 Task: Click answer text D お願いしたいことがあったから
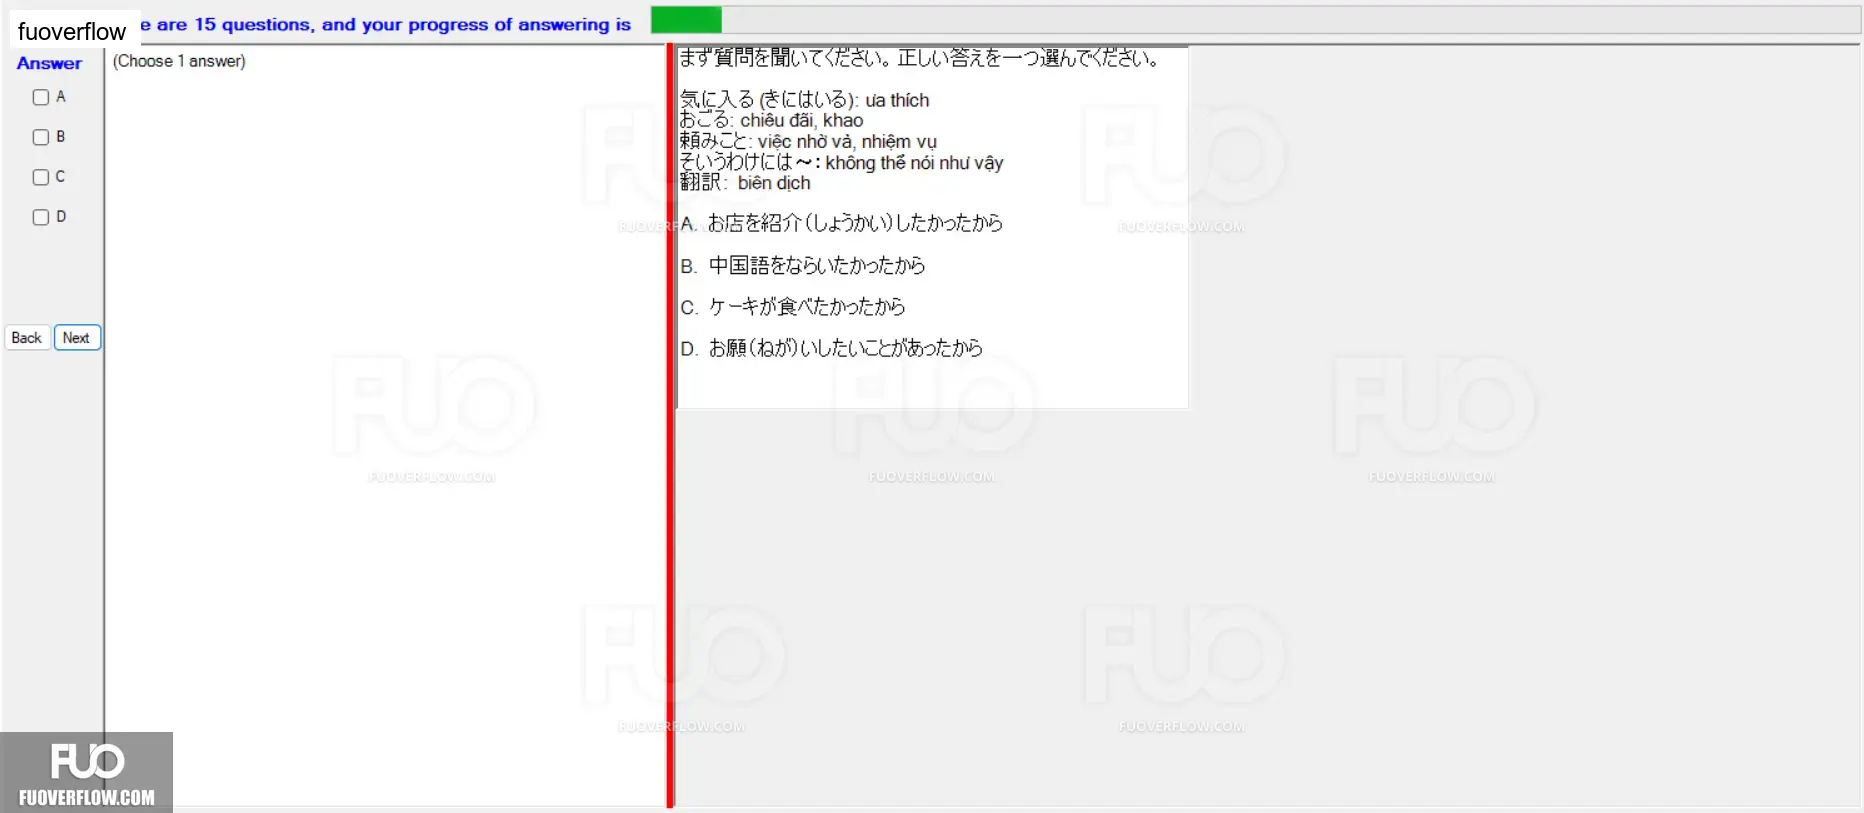pyautogui.click(x=832, y=348)
